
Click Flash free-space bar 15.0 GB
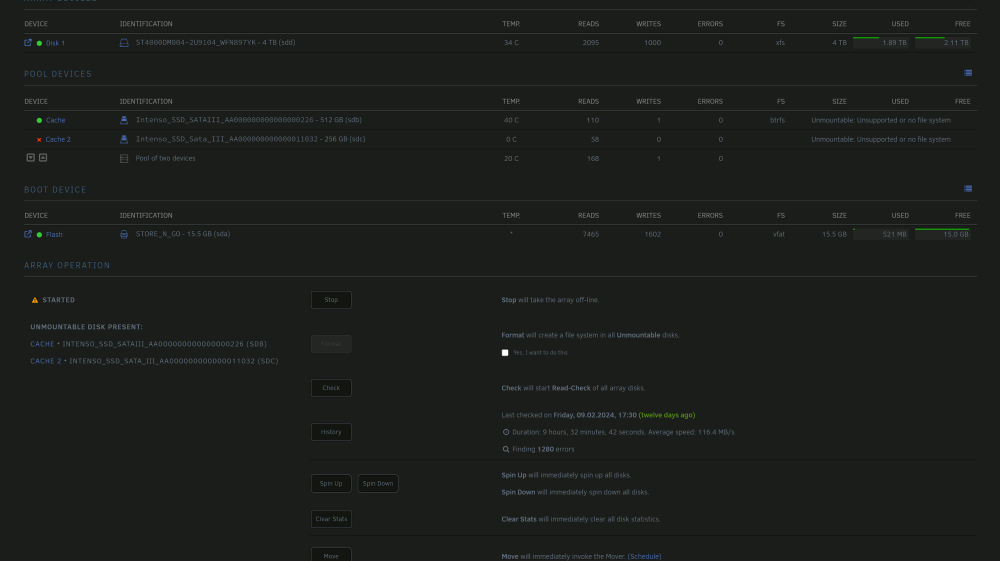tap(943, 234)
